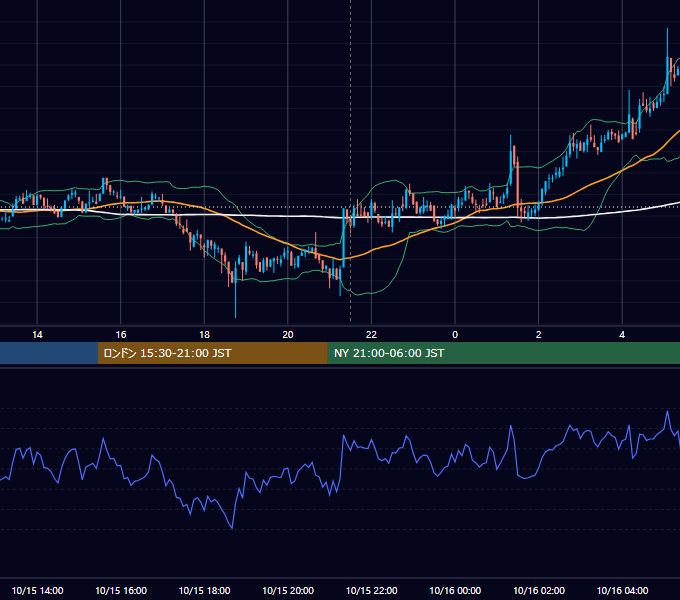Click the 0 hour axis label
The height and width of the screenshot is (600, 680).
[x=455, y=335]
